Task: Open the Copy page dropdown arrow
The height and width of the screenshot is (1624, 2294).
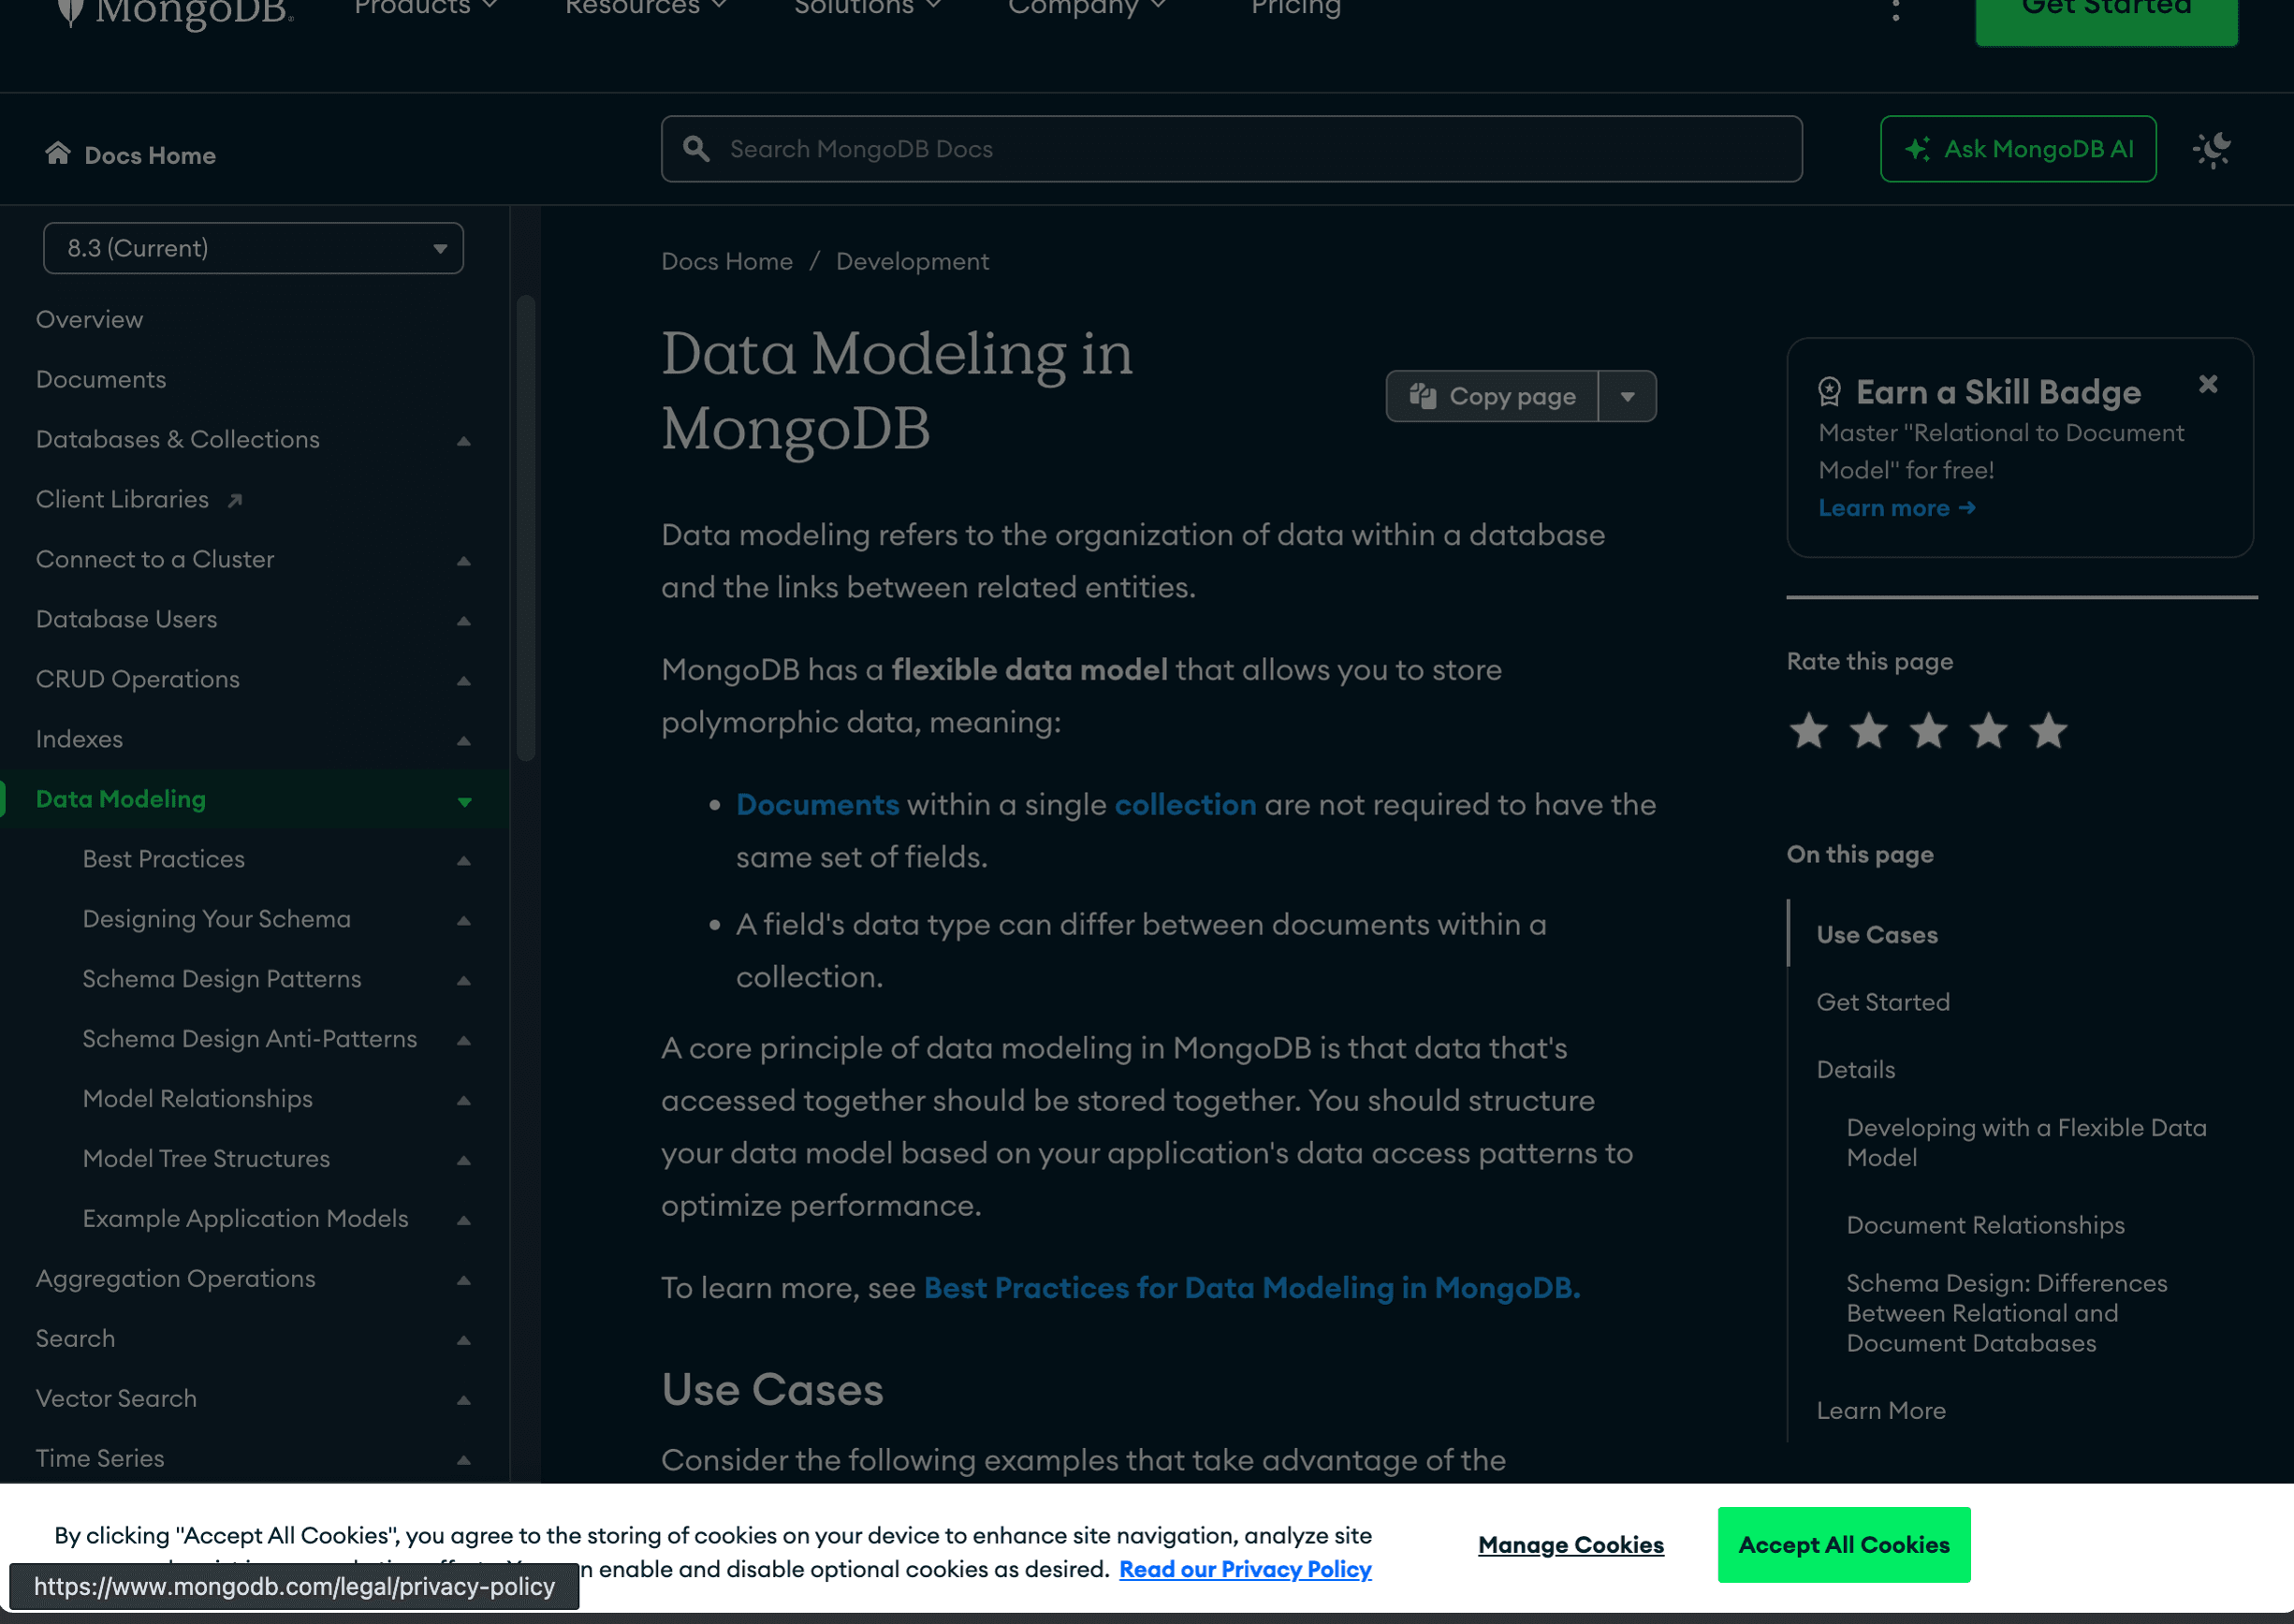Action: click(1627, 396)
